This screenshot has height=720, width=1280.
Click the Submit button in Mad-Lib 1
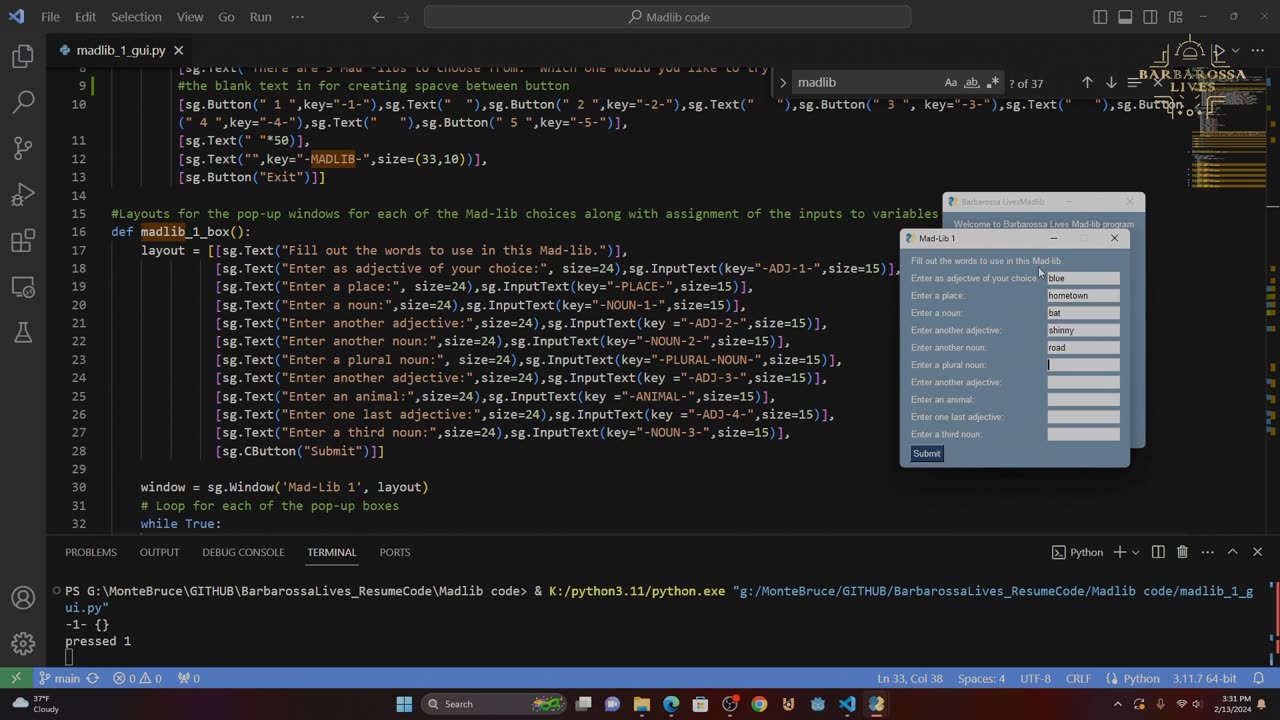click(927, 454)
